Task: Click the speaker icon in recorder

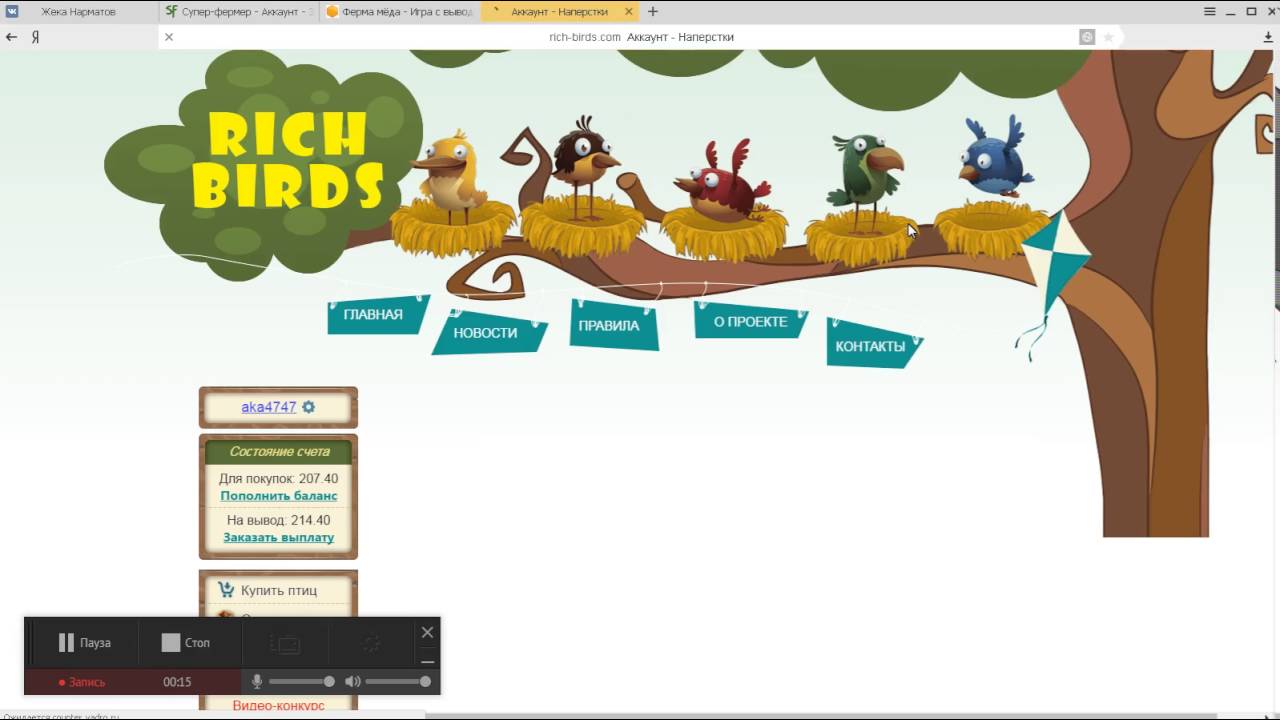Action: point(352,682)
